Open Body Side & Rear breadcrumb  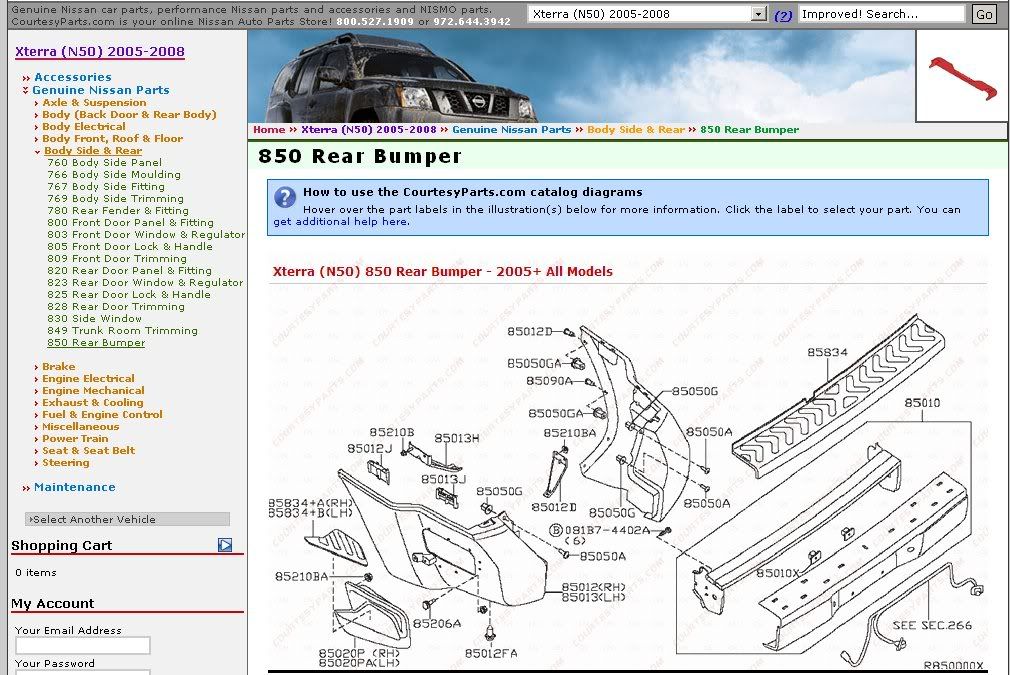(636, 129)
